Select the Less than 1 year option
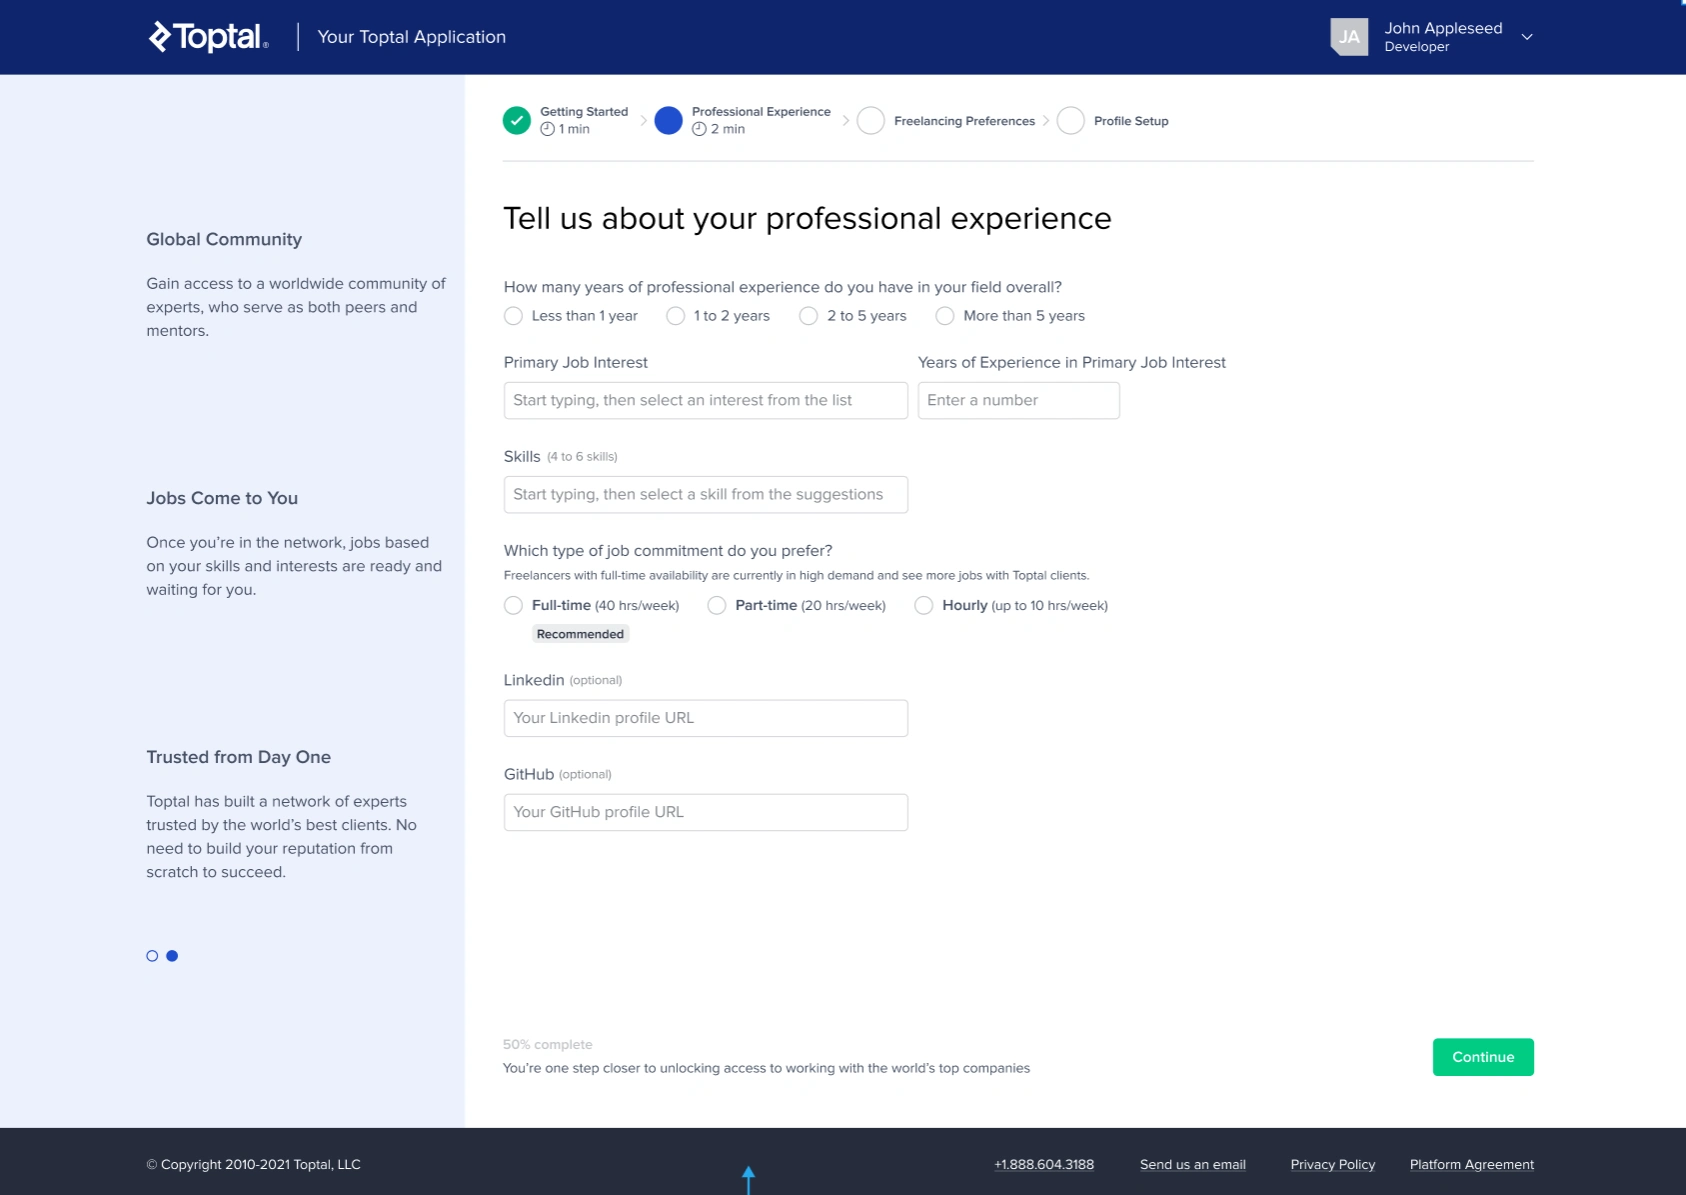1686x1195 pixels. (513, 316)
